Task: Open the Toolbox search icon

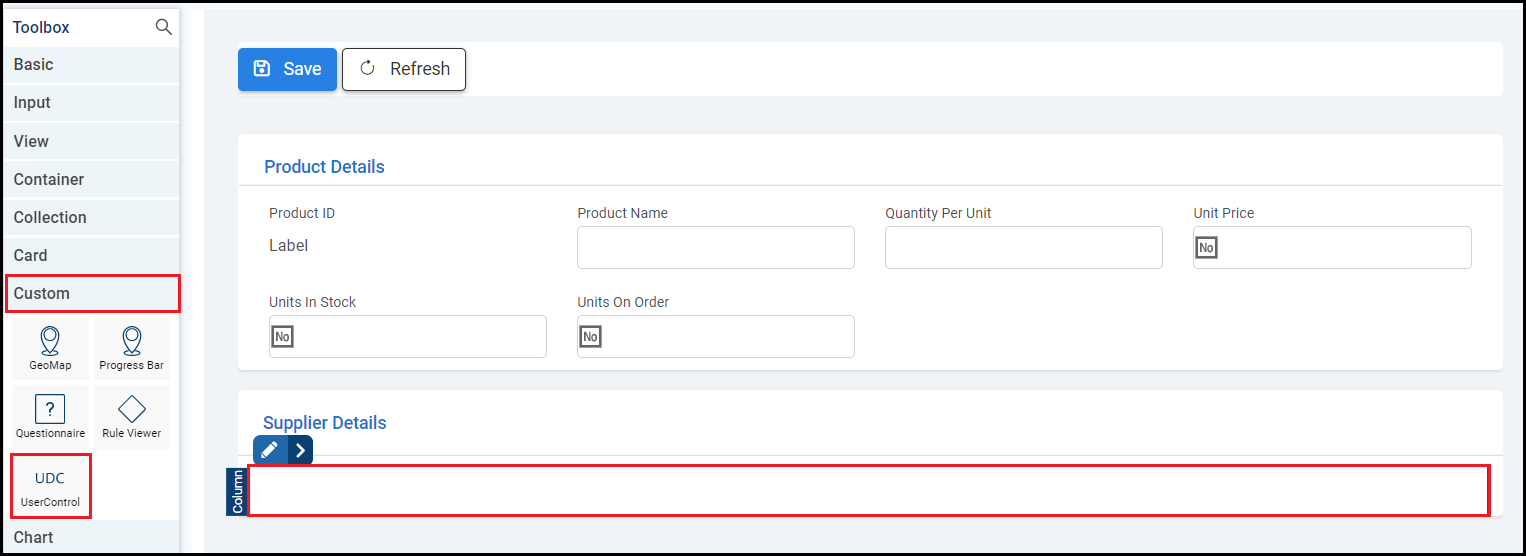Action: point(164,27)
